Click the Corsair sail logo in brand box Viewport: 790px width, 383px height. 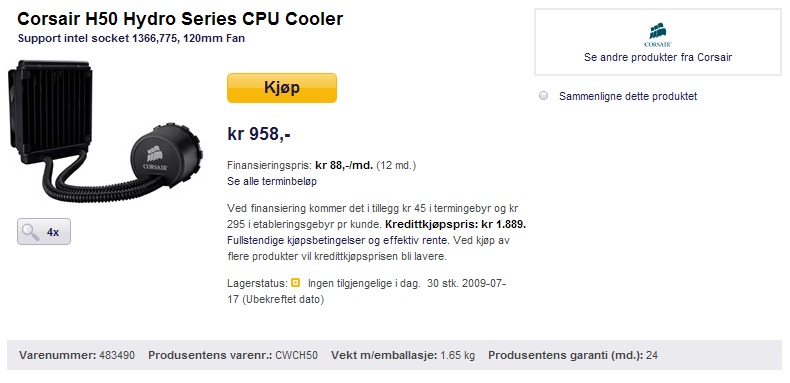[x=657, y=32]
